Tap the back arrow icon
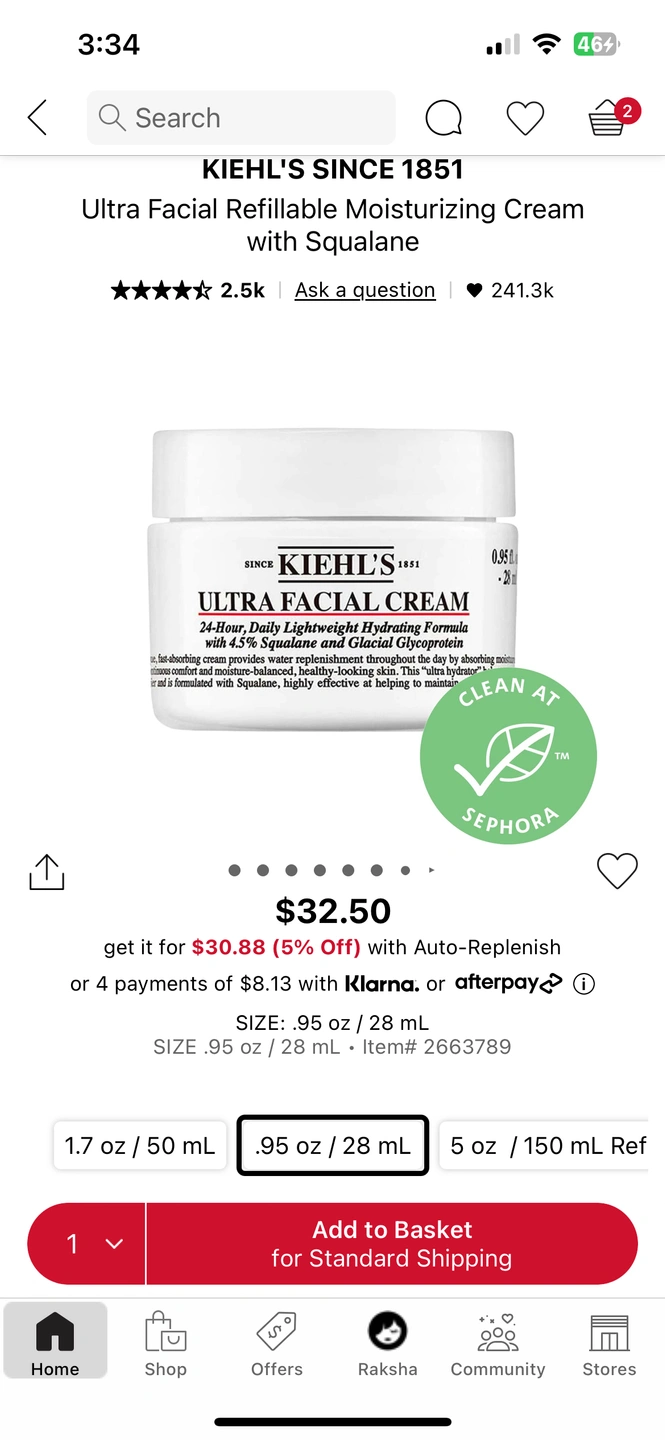 (x=37, y=118)
